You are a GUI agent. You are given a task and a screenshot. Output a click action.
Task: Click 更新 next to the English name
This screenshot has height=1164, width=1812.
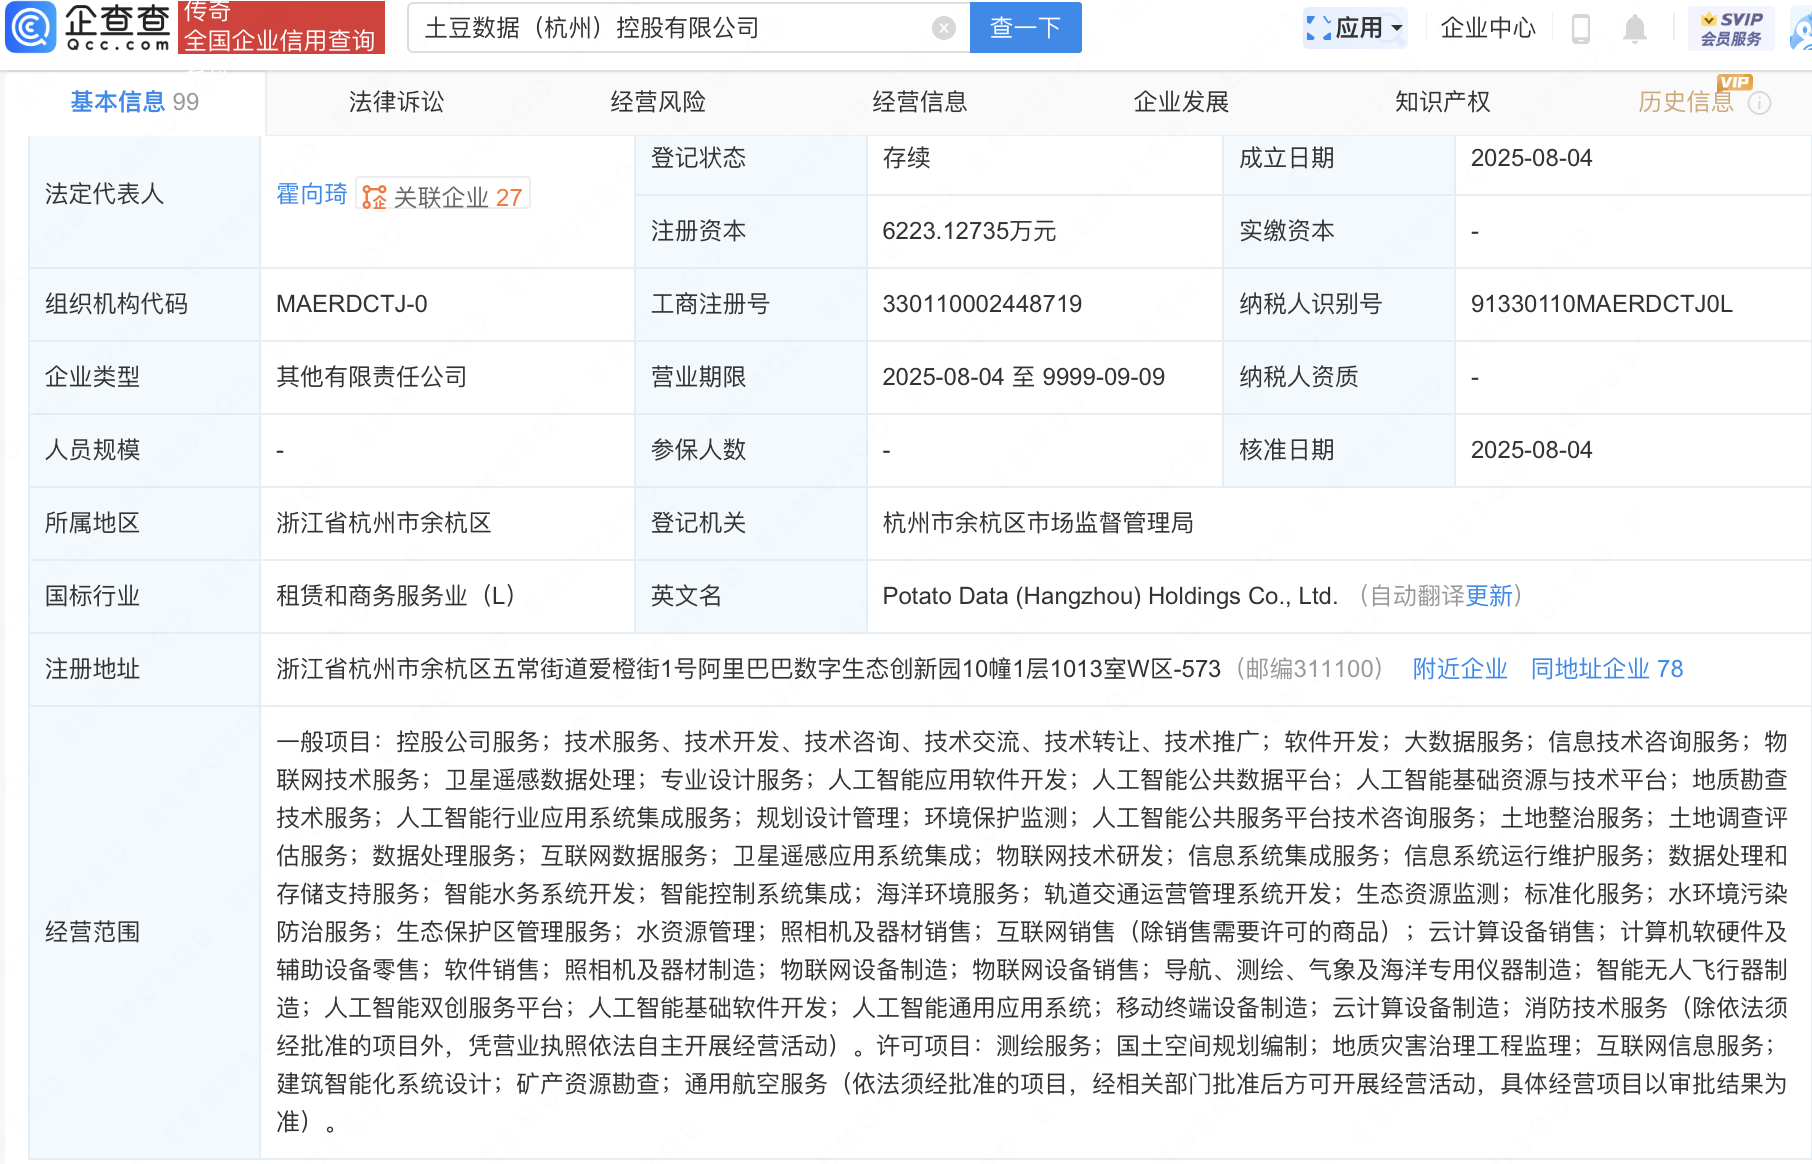click(1489, 596)
